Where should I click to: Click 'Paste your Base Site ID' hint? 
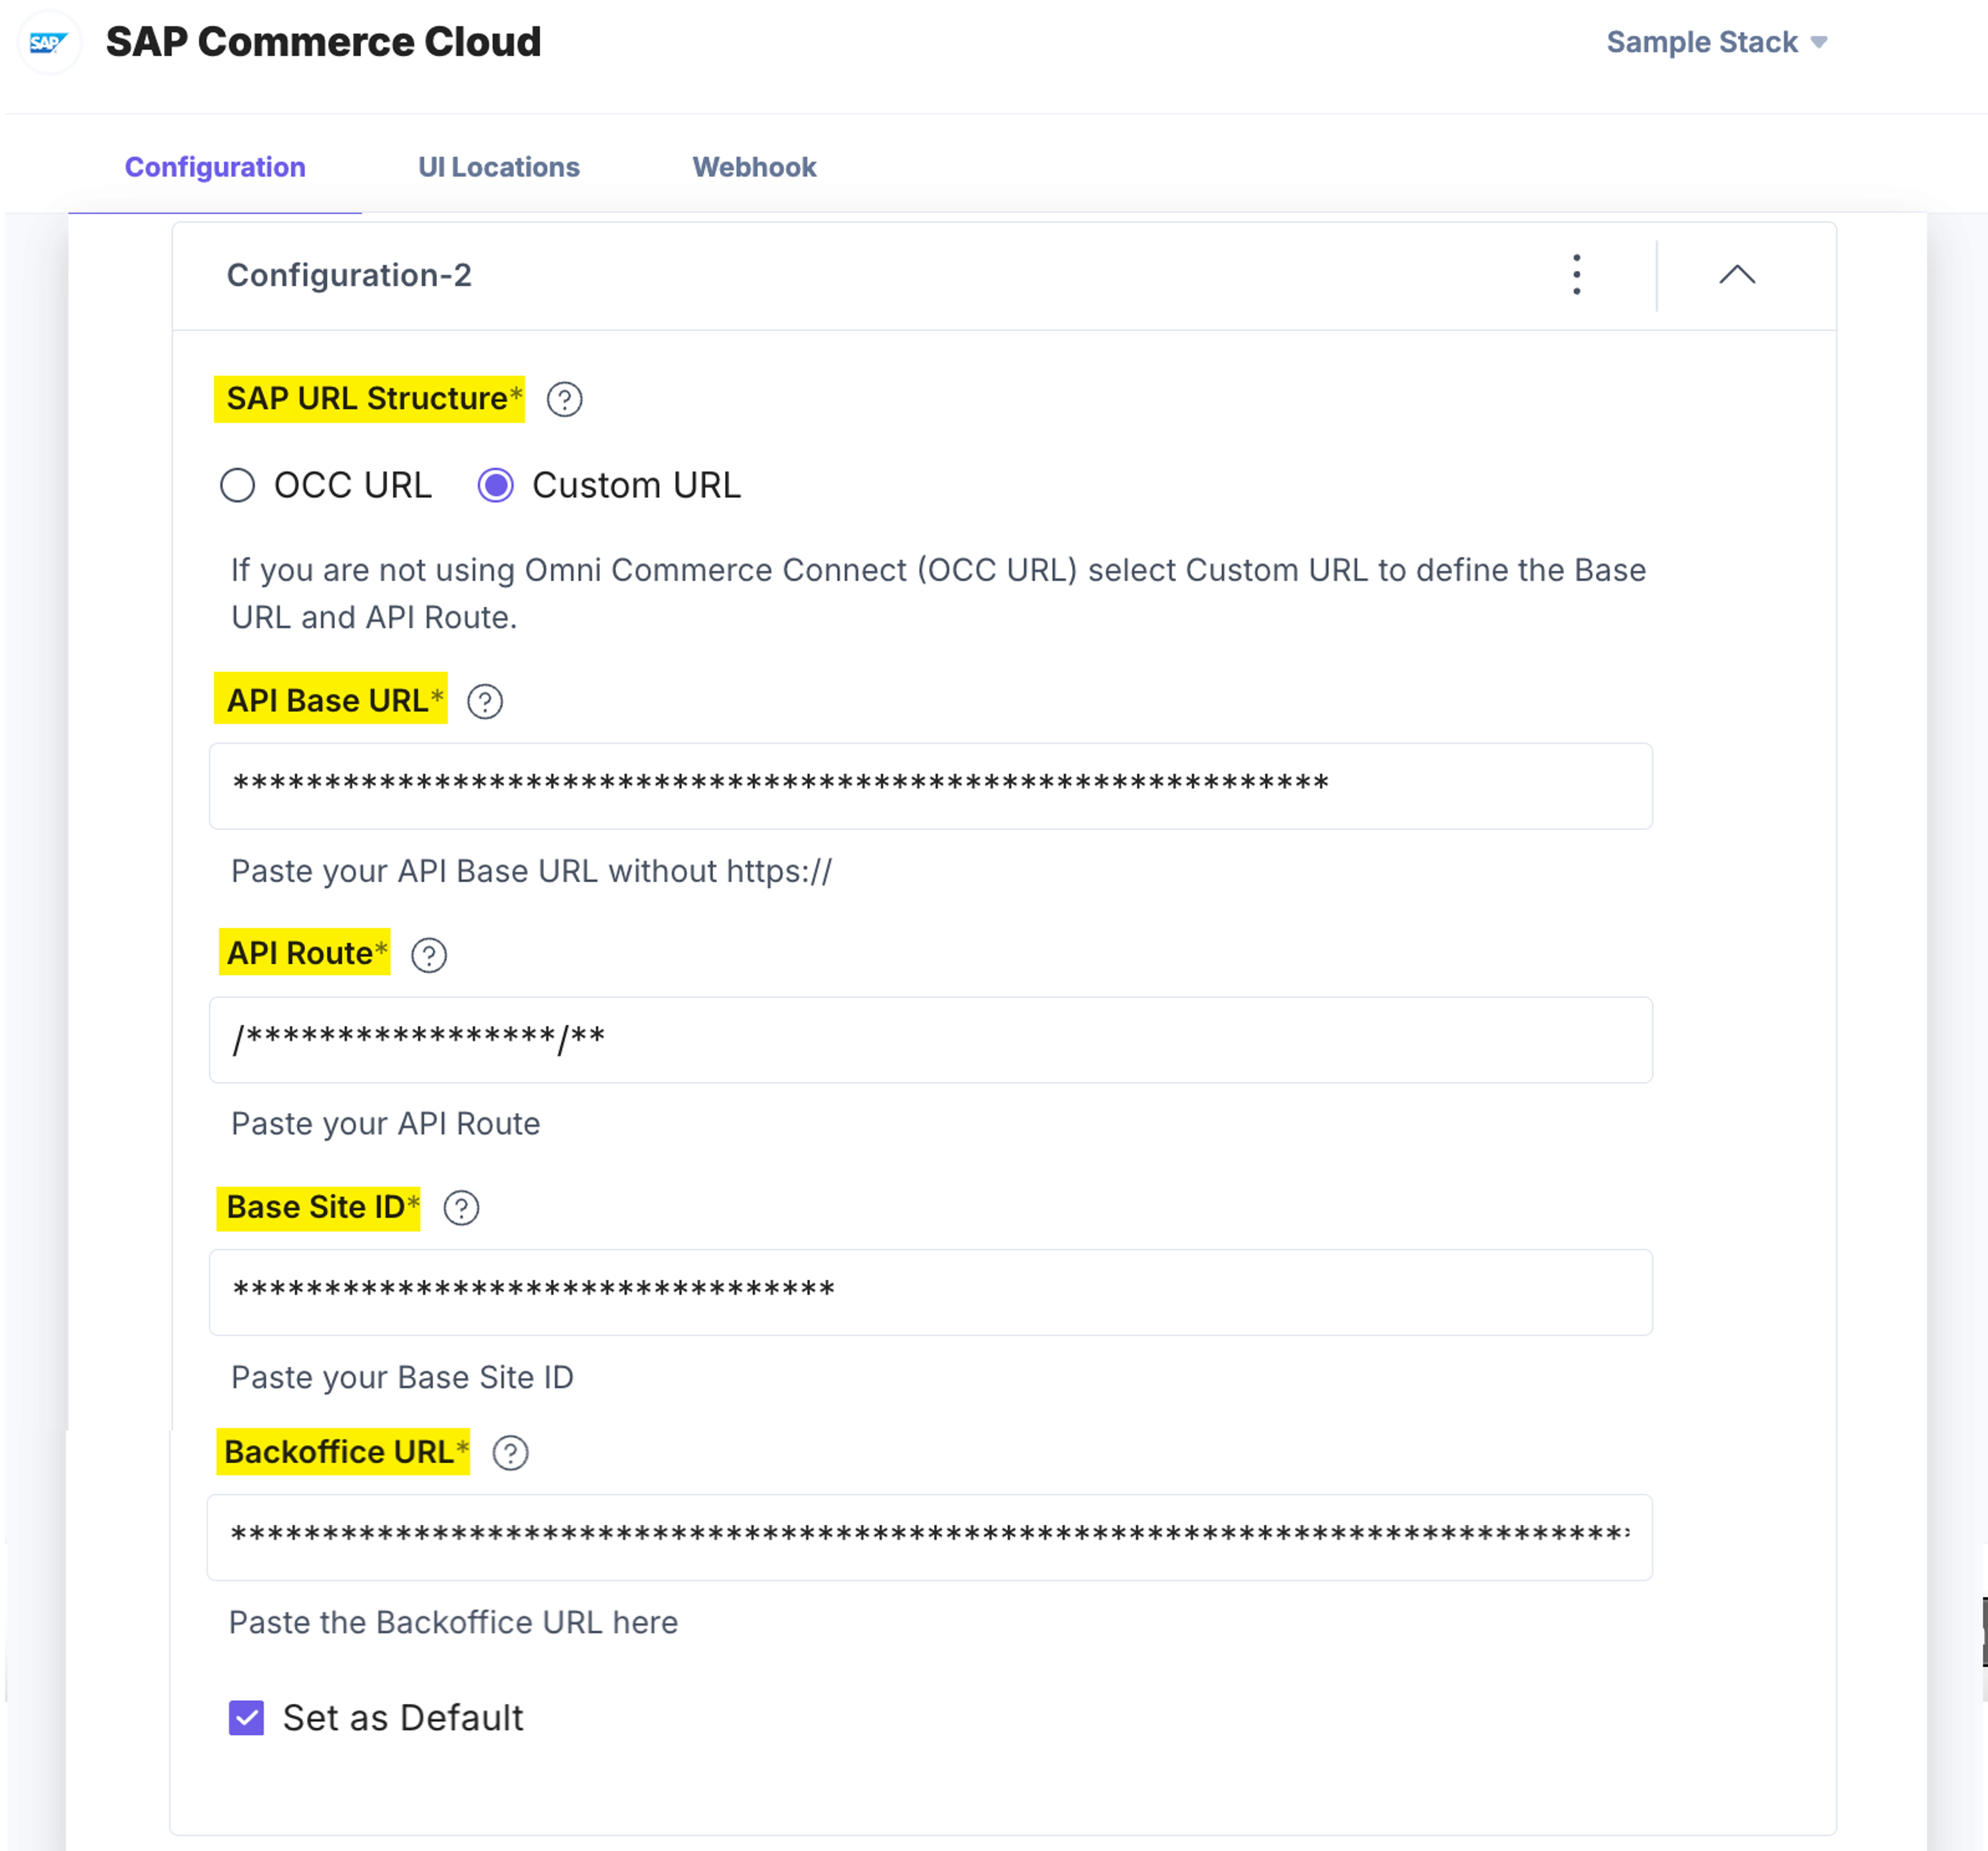(x=402, y=1378)
